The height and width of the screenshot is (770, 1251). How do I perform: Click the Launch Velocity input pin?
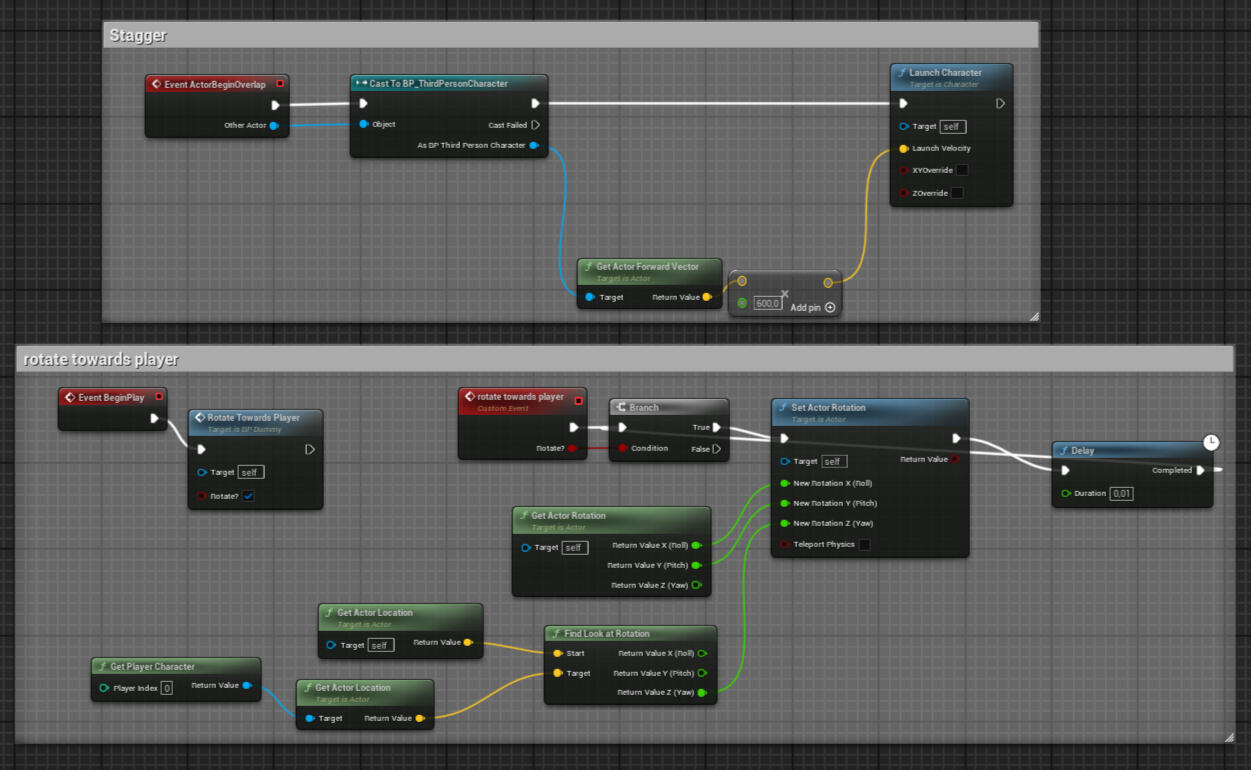[904, 148]
